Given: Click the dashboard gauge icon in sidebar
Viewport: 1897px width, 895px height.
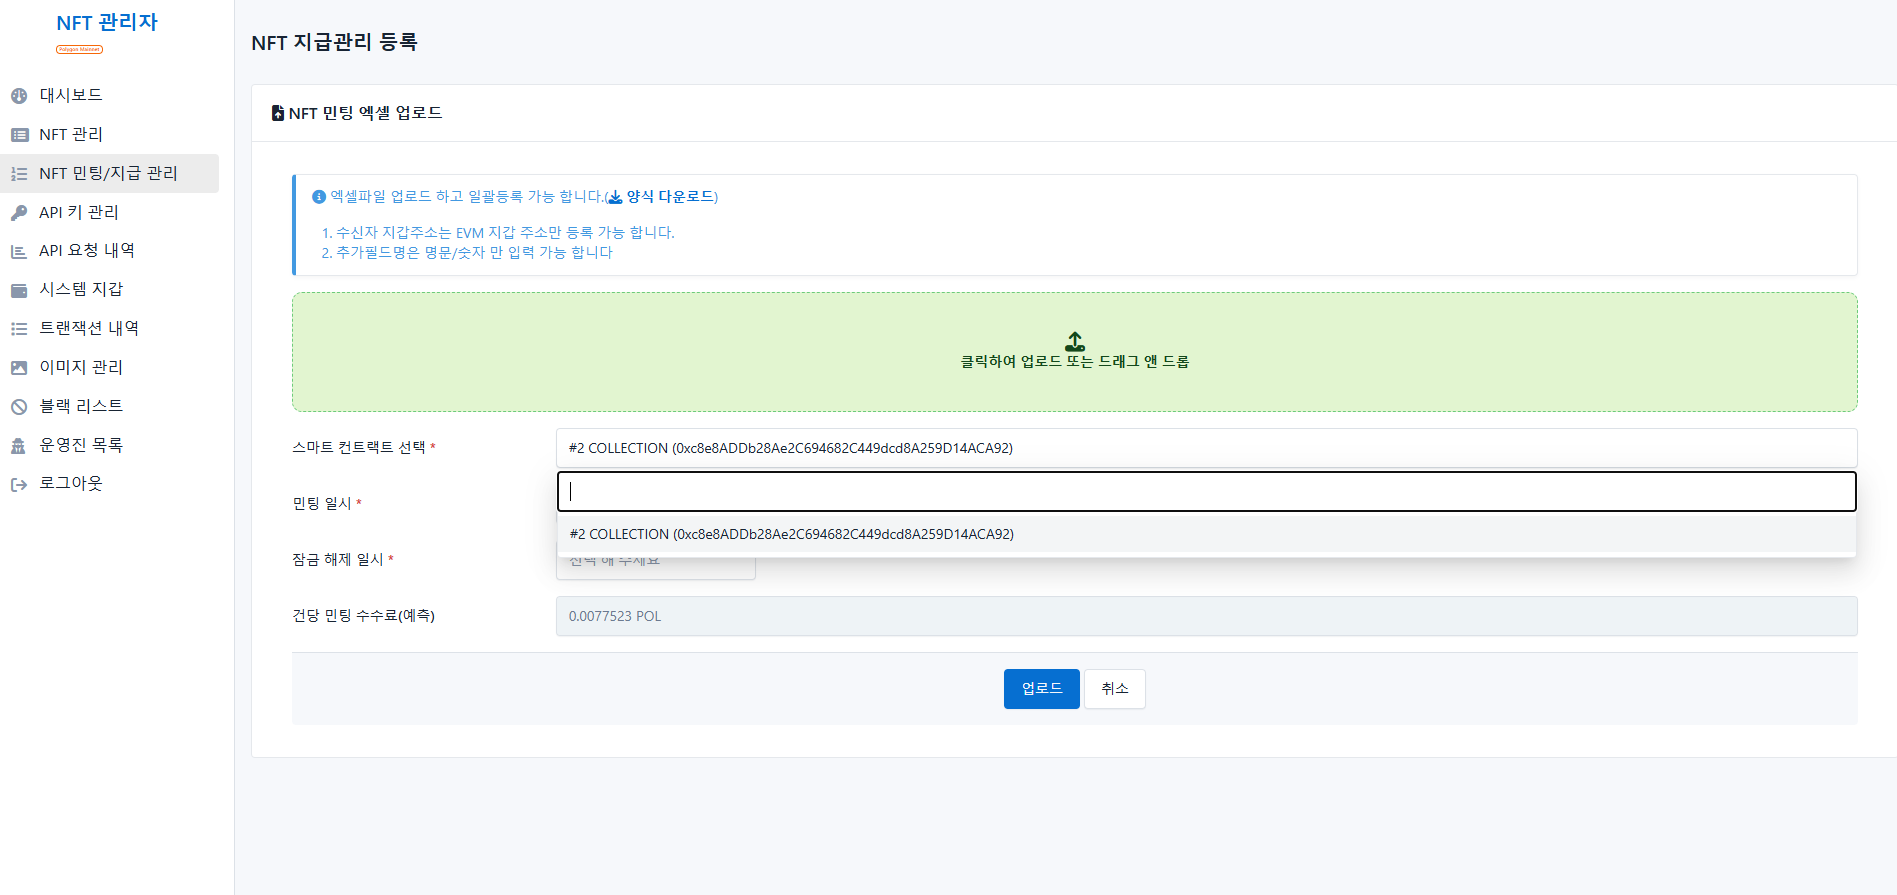Looking at the screenshot, I should [x=19, y=96].
